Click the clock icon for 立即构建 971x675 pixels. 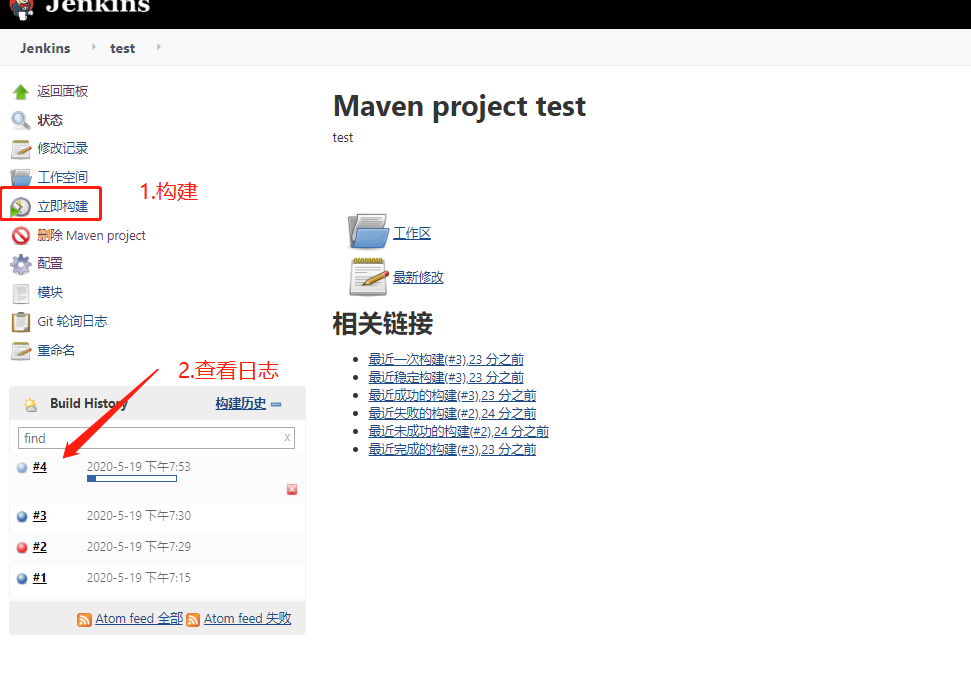tap(20, 207)
